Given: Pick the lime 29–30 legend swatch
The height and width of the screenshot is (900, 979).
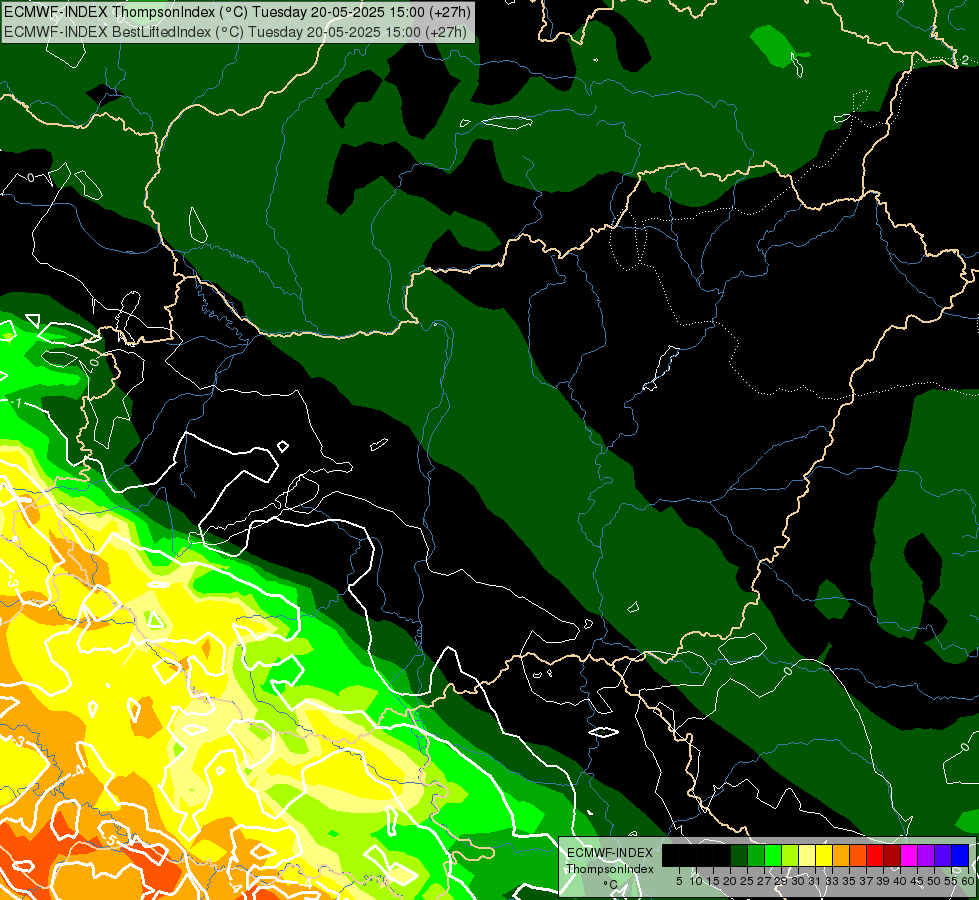Looking at the screenshot, I should point(790,855).
